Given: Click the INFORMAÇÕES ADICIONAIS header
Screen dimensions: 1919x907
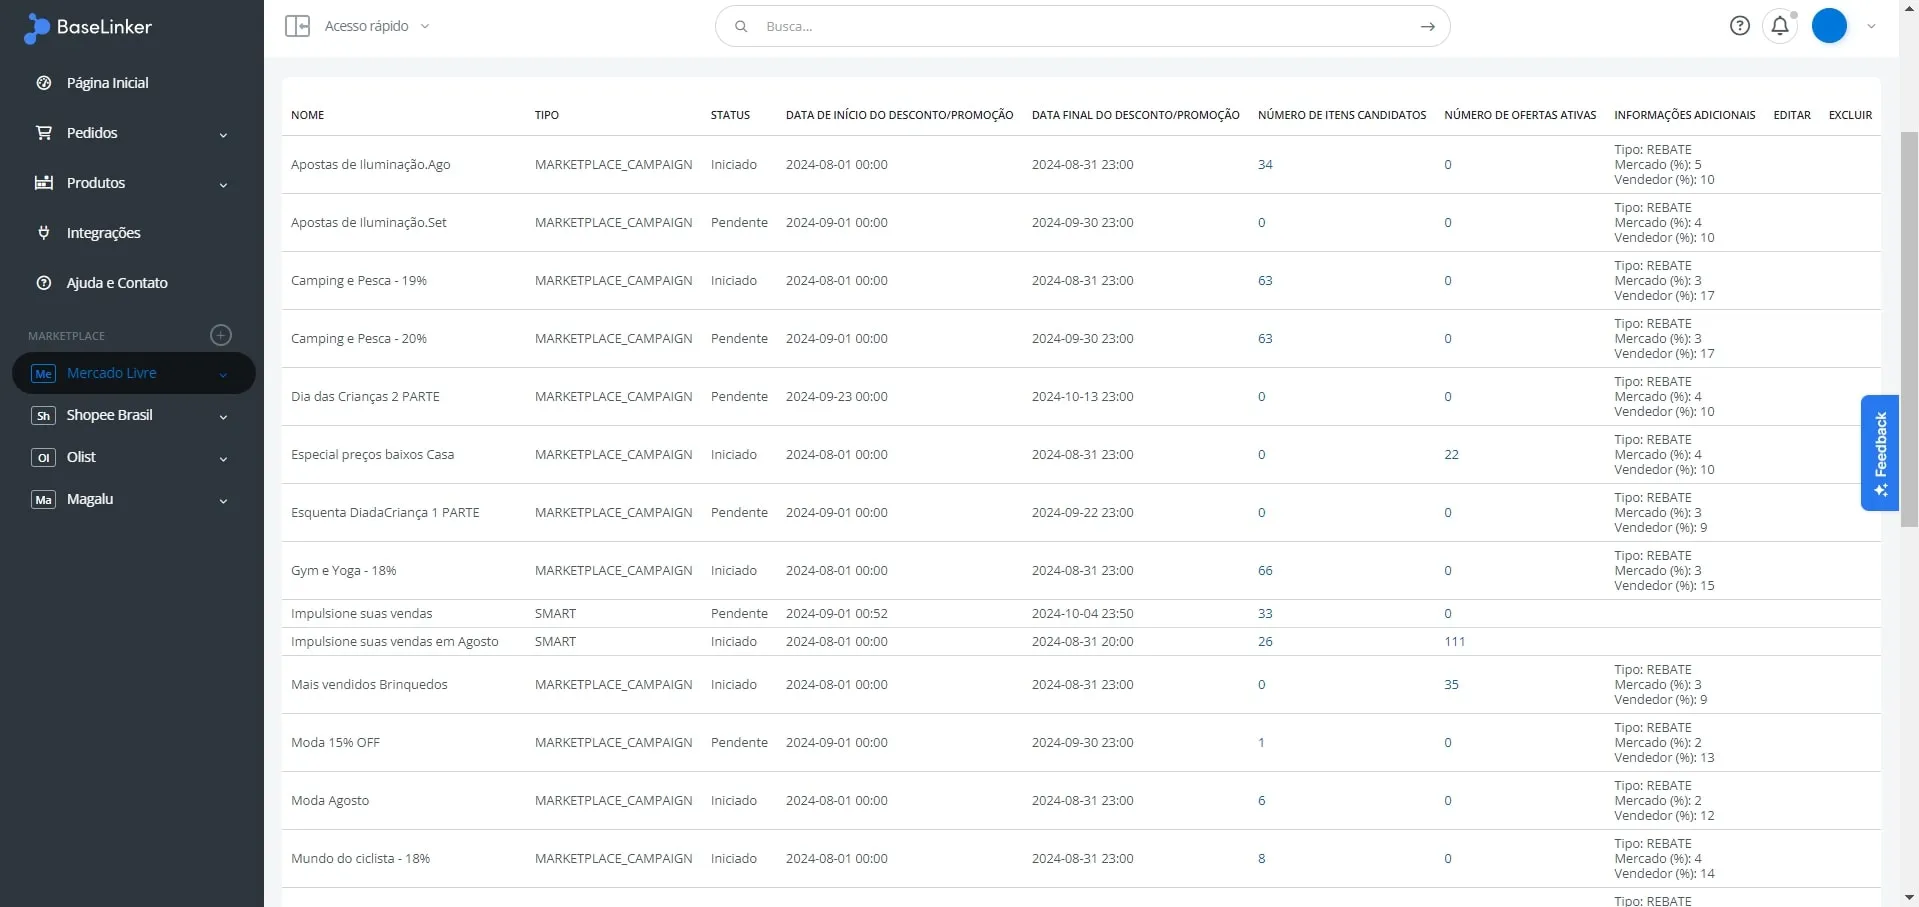Looking at the screenshot, I should pos(1684,115).
